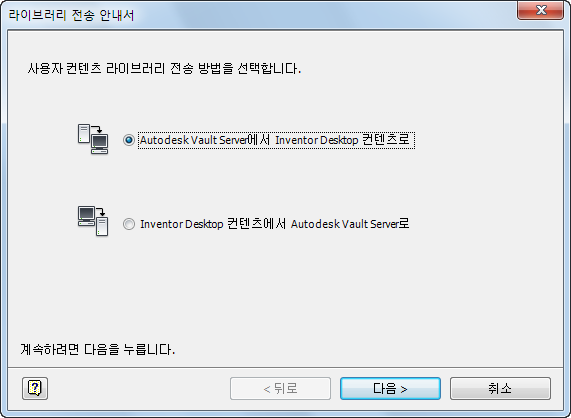Select Autodesk Vault Server에서 Inventor Desktop radio button

(x=129, y=140)
